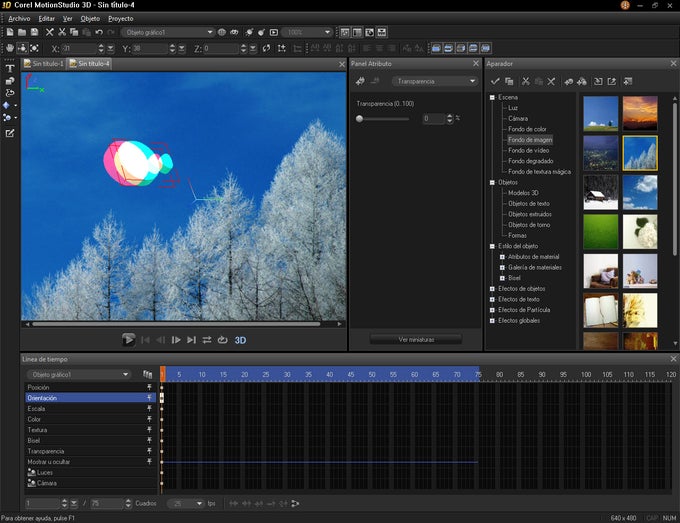This screenshot has width=680, height=523.
Task: Click the Transparencia slider handle
Action: point(360,119)
